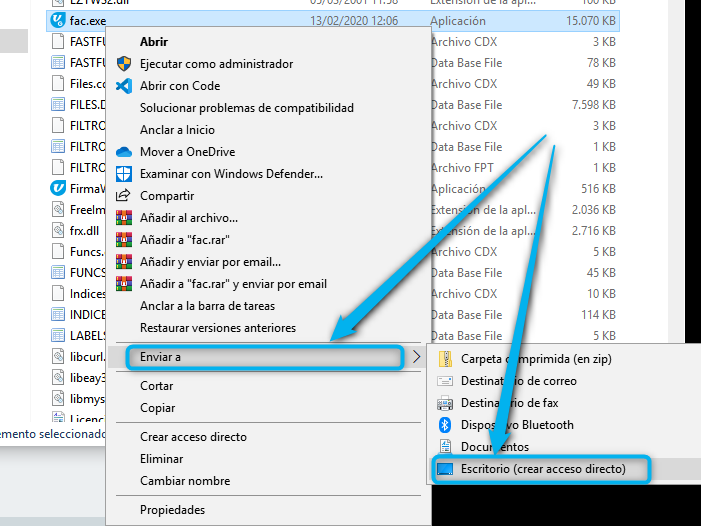Click WinRAR icon beside Añadir y enviar por email...
The height and width of the screenshot is (526, 701).
click(x=124, y=261)
